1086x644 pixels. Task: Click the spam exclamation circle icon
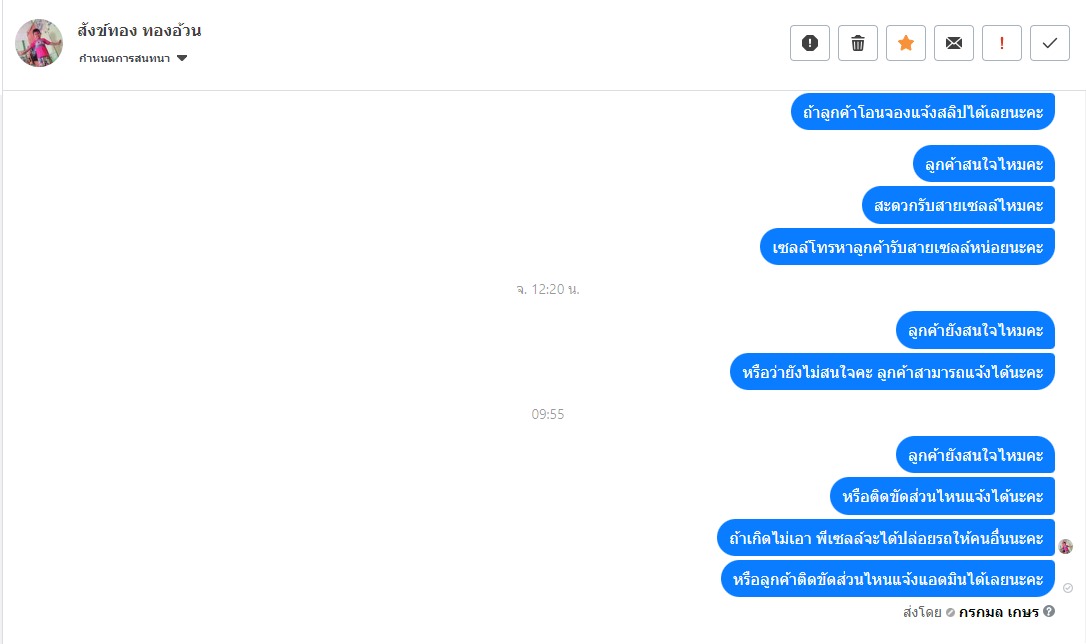tap(810, 43)
